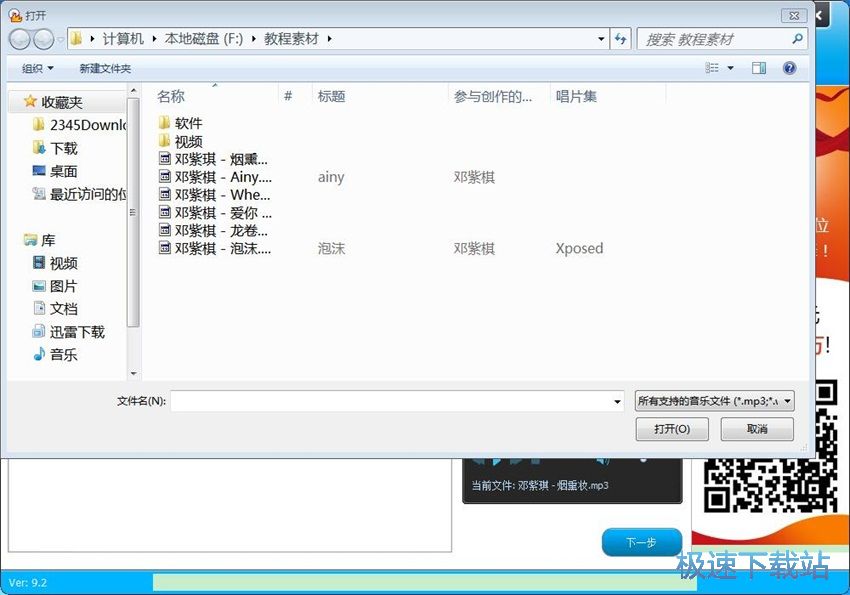Open 视频 library in sidebar
The height and width of the screenshot is (595, 850).
pos(55,263)
